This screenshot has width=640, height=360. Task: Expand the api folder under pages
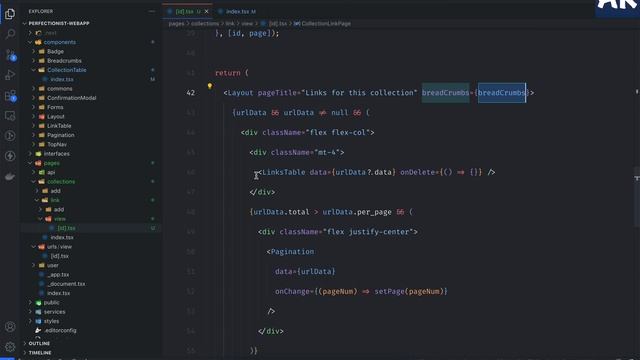point(51,172)
